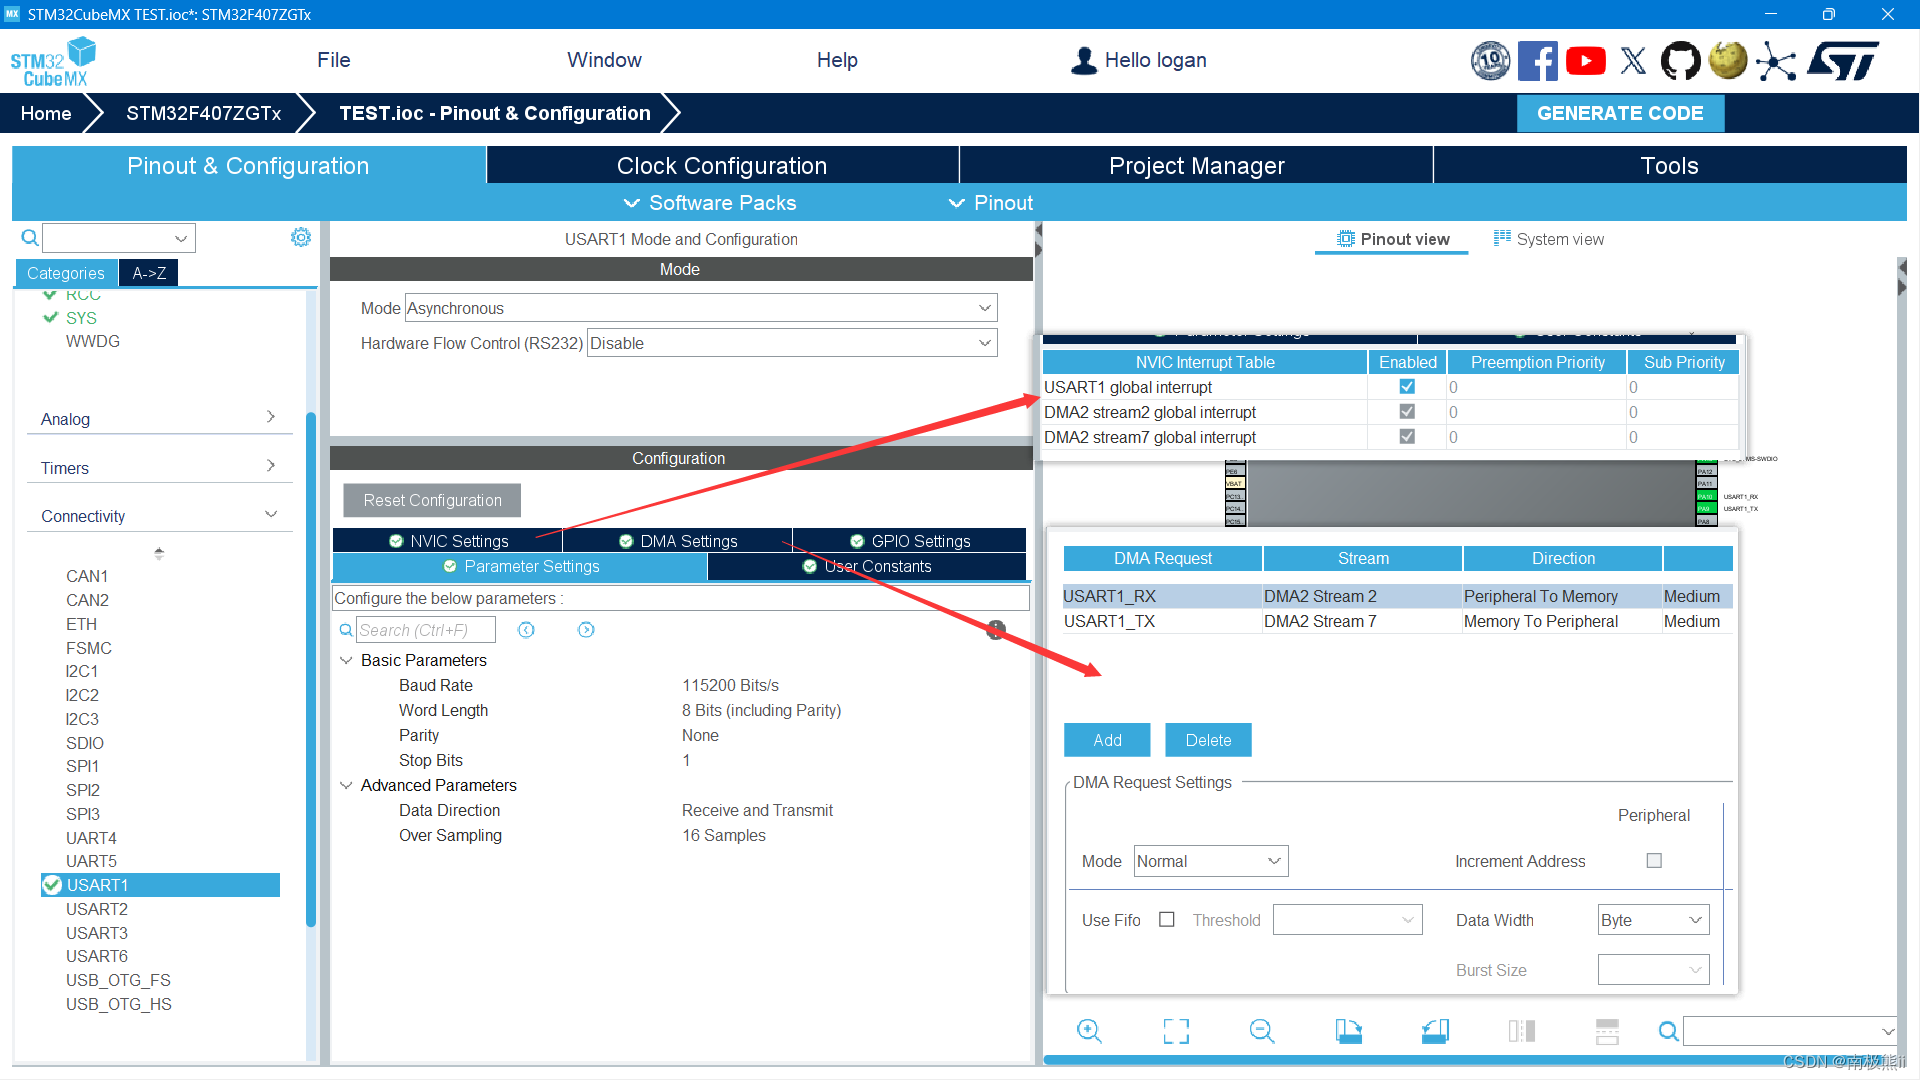The width and height of the screenshot is (1920, 1080).
Task: Enable the Use Fifo checkbox
Action: point(1166,920)
